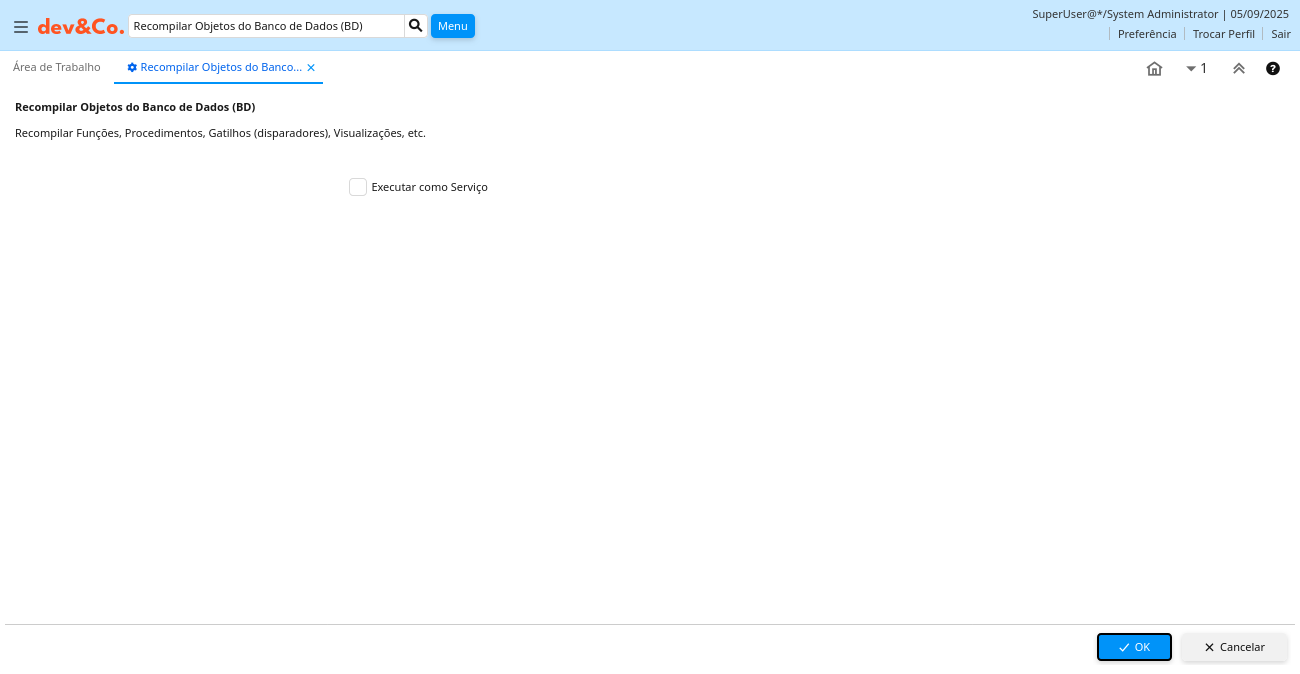Enable the Executar como Serviço checkbox
This screenshot has height=674, width=1300.
coord(358,187)
